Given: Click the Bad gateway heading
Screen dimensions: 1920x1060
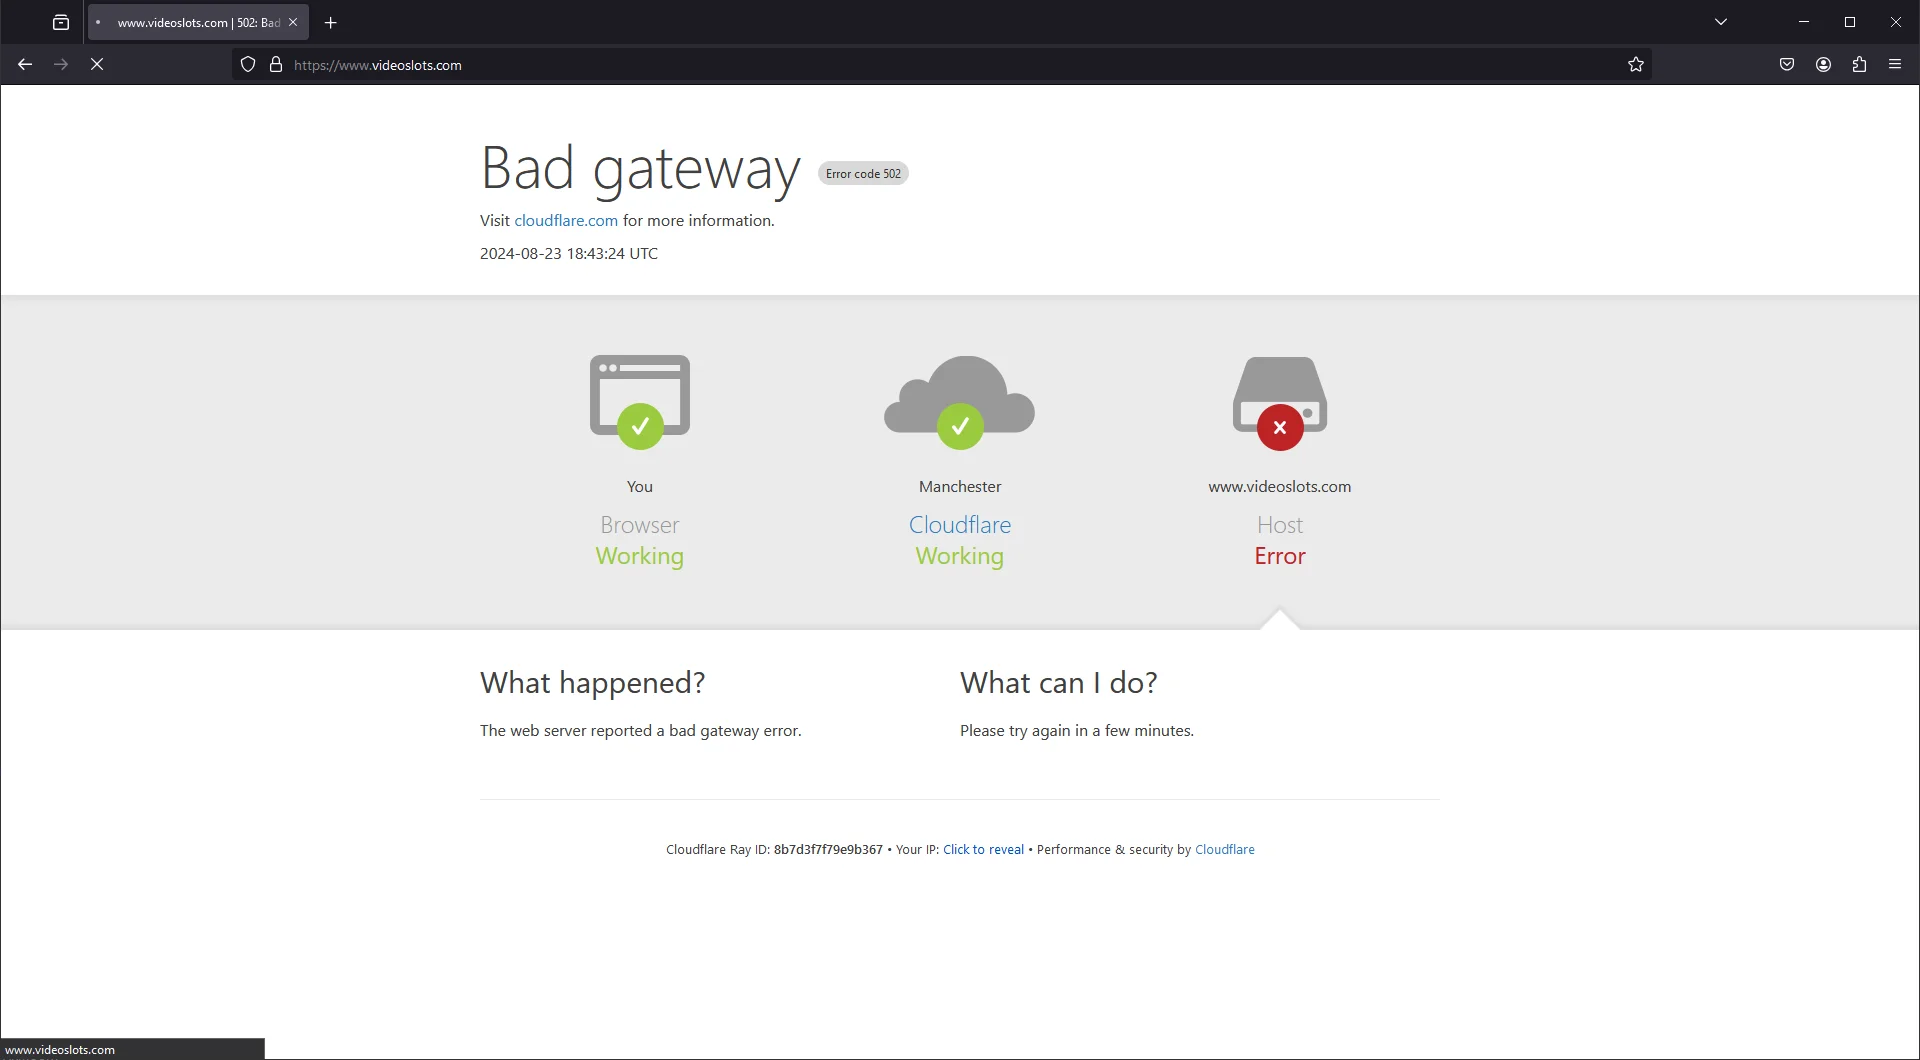Looking at the screenshot, I should [640, 168].
